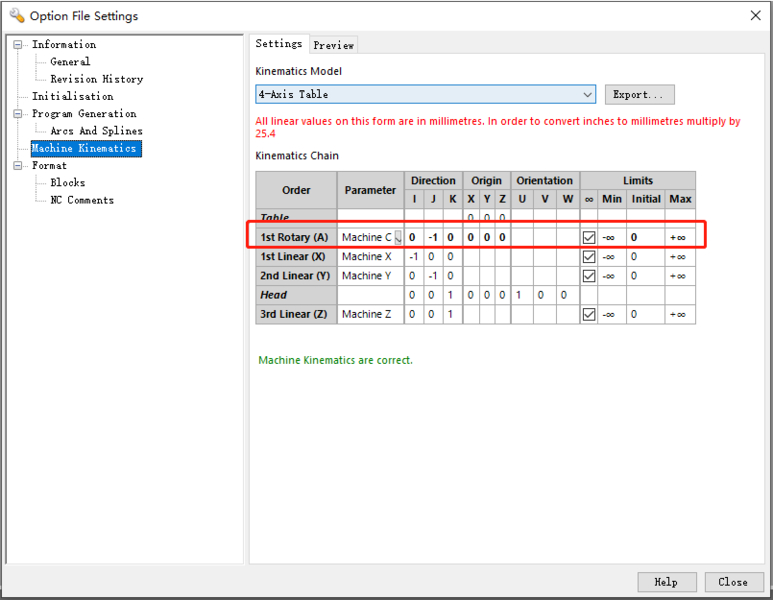Screen dimensions: 773x600
Task: Disable infinite limits for 3rd Linear (Z)
Action: tap(589, 315)
